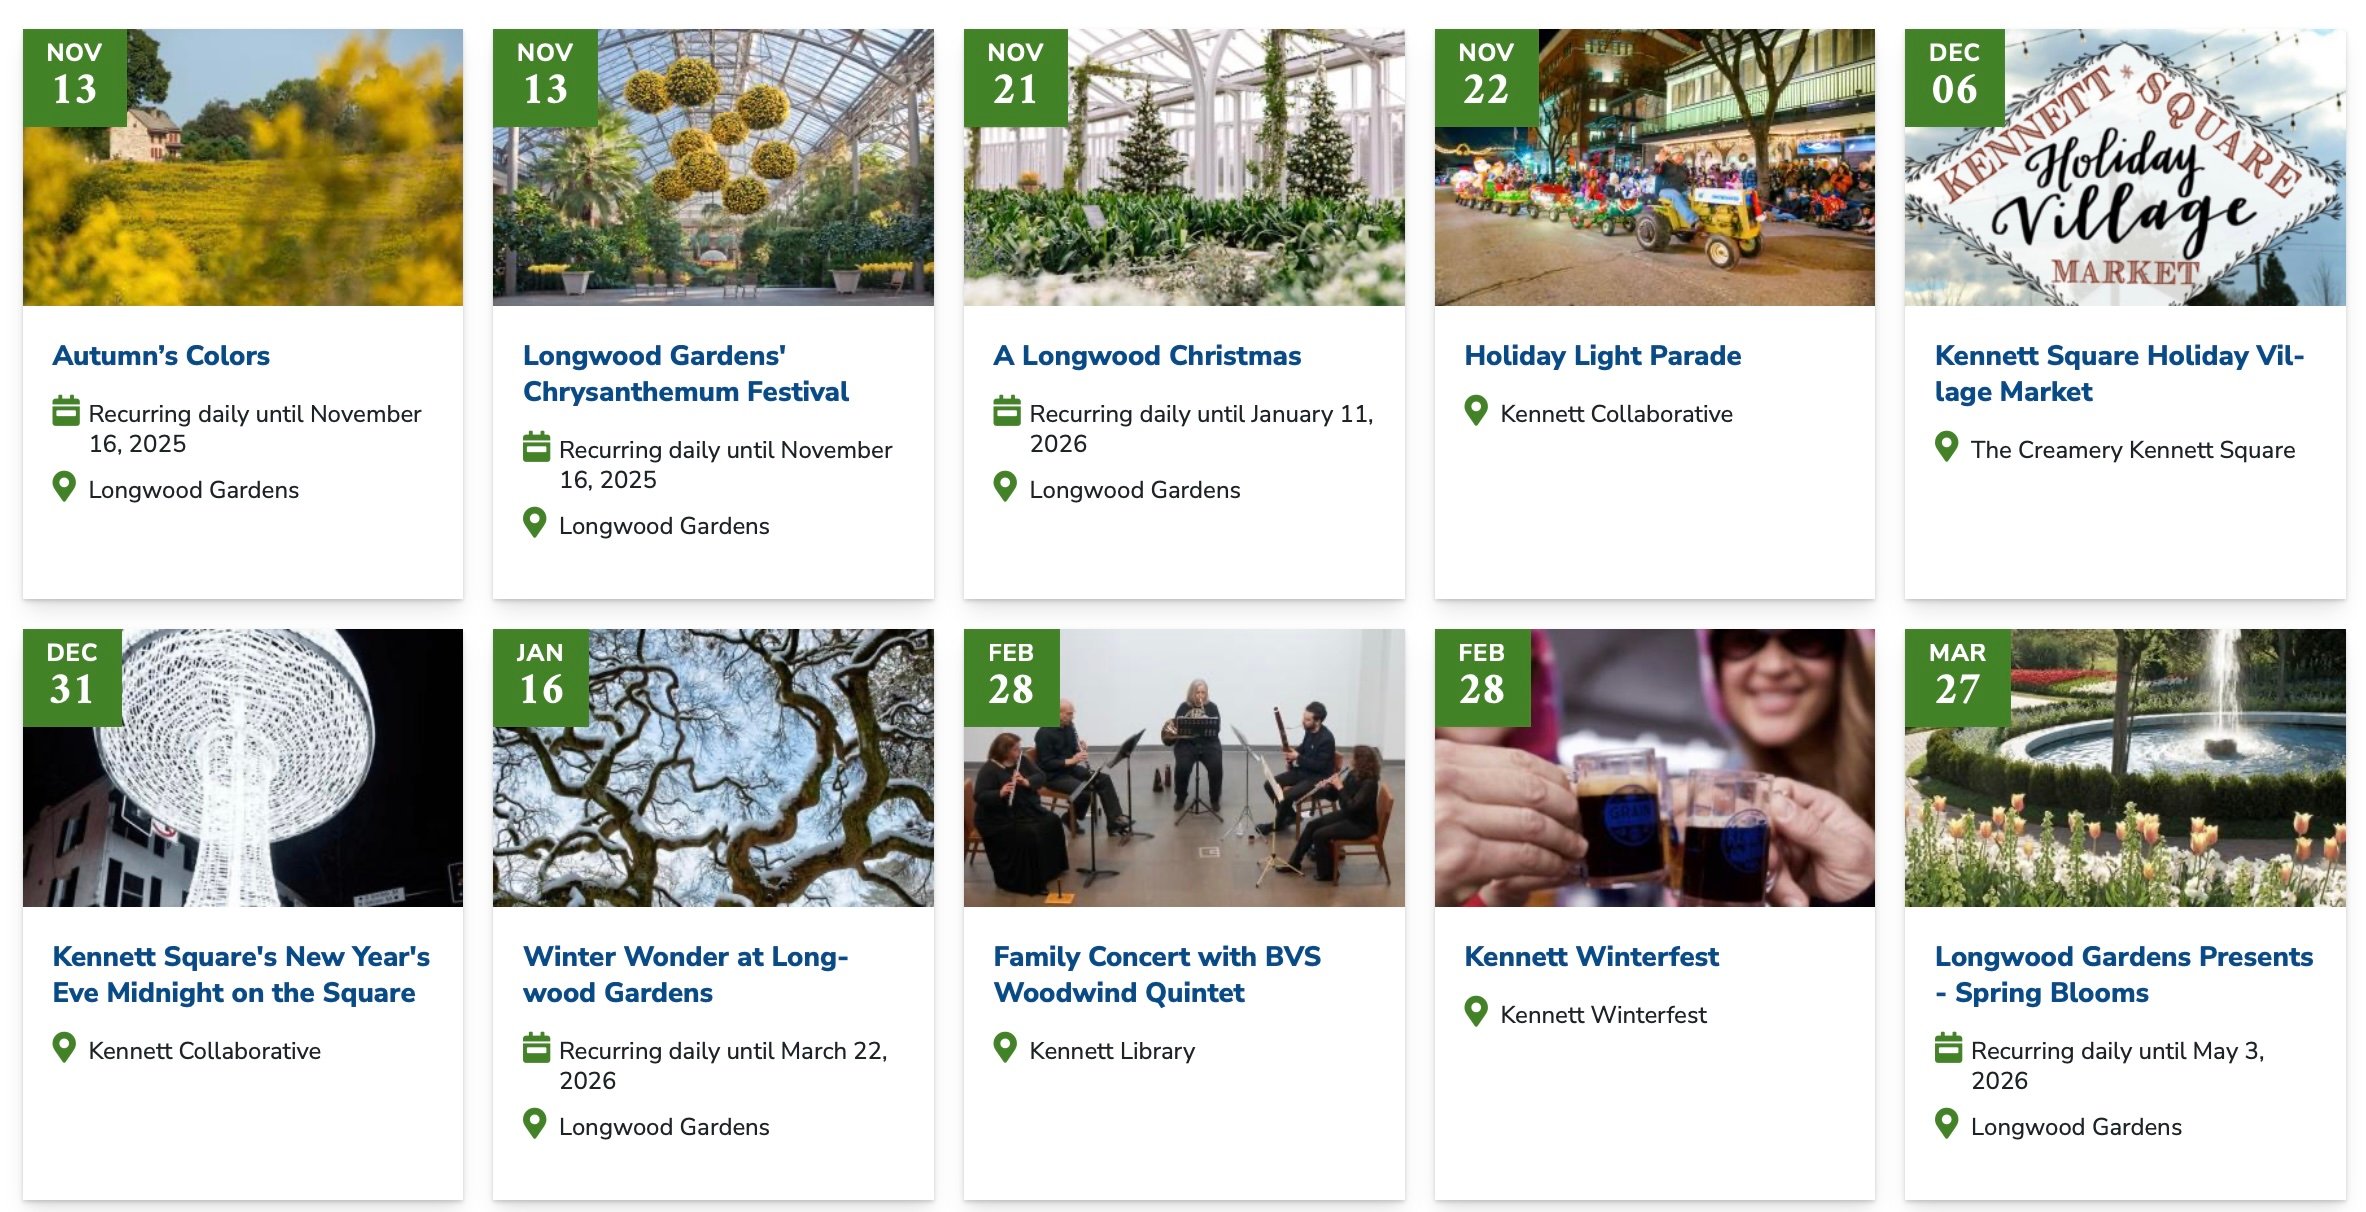Click location pin beside Kennett Winterfest venue
Viewport: 2366px width, 1212px height.
tap(1476, 1012)
